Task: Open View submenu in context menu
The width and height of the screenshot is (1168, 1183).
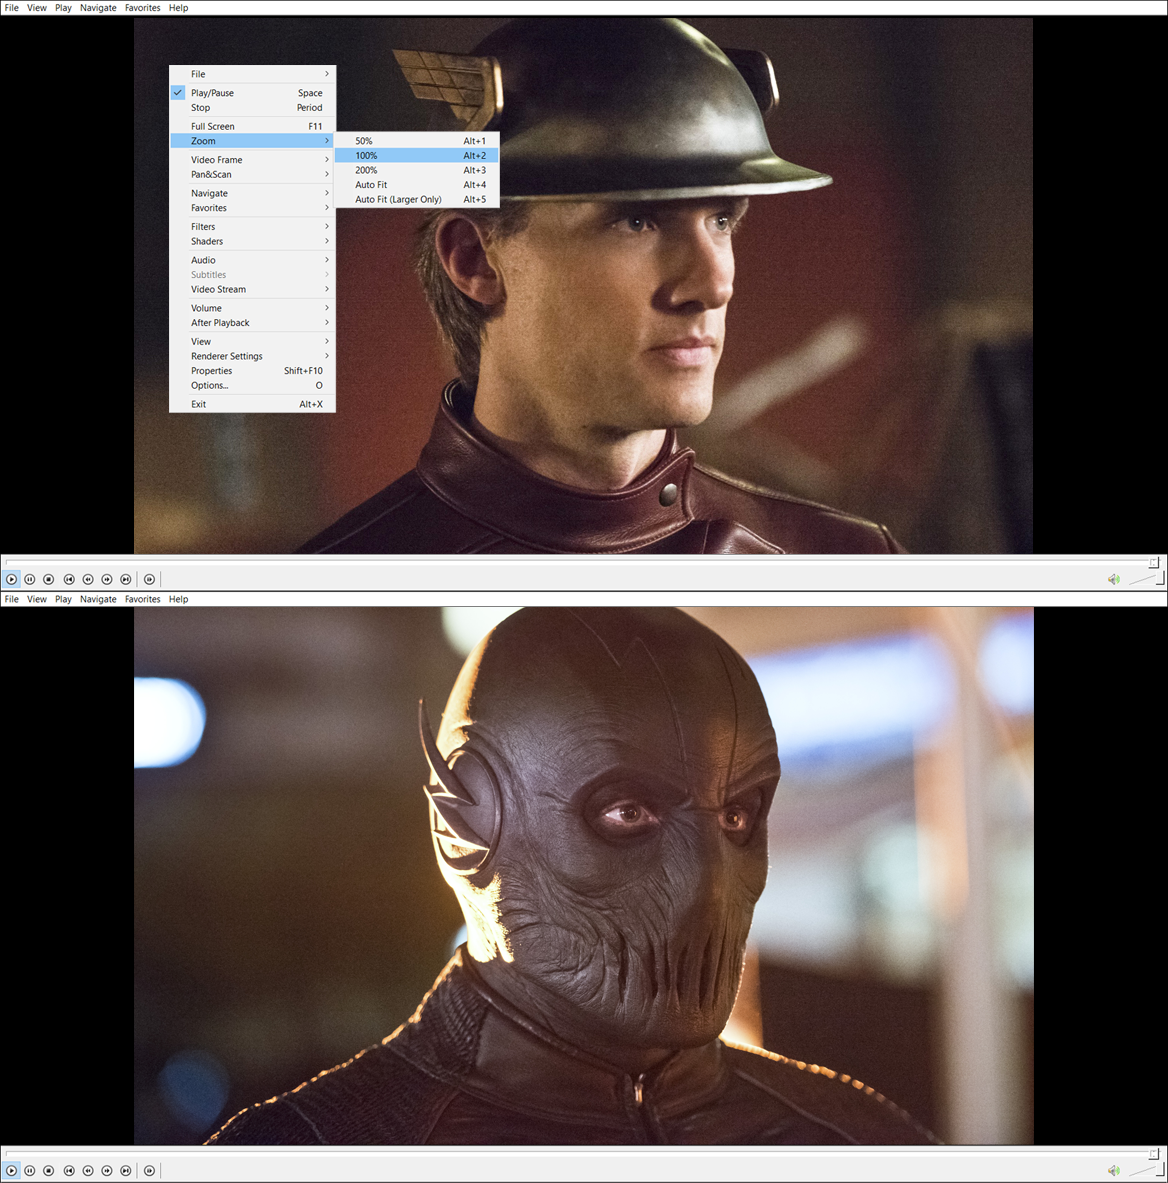Action: pyautogui.click(x=253, y=342)
